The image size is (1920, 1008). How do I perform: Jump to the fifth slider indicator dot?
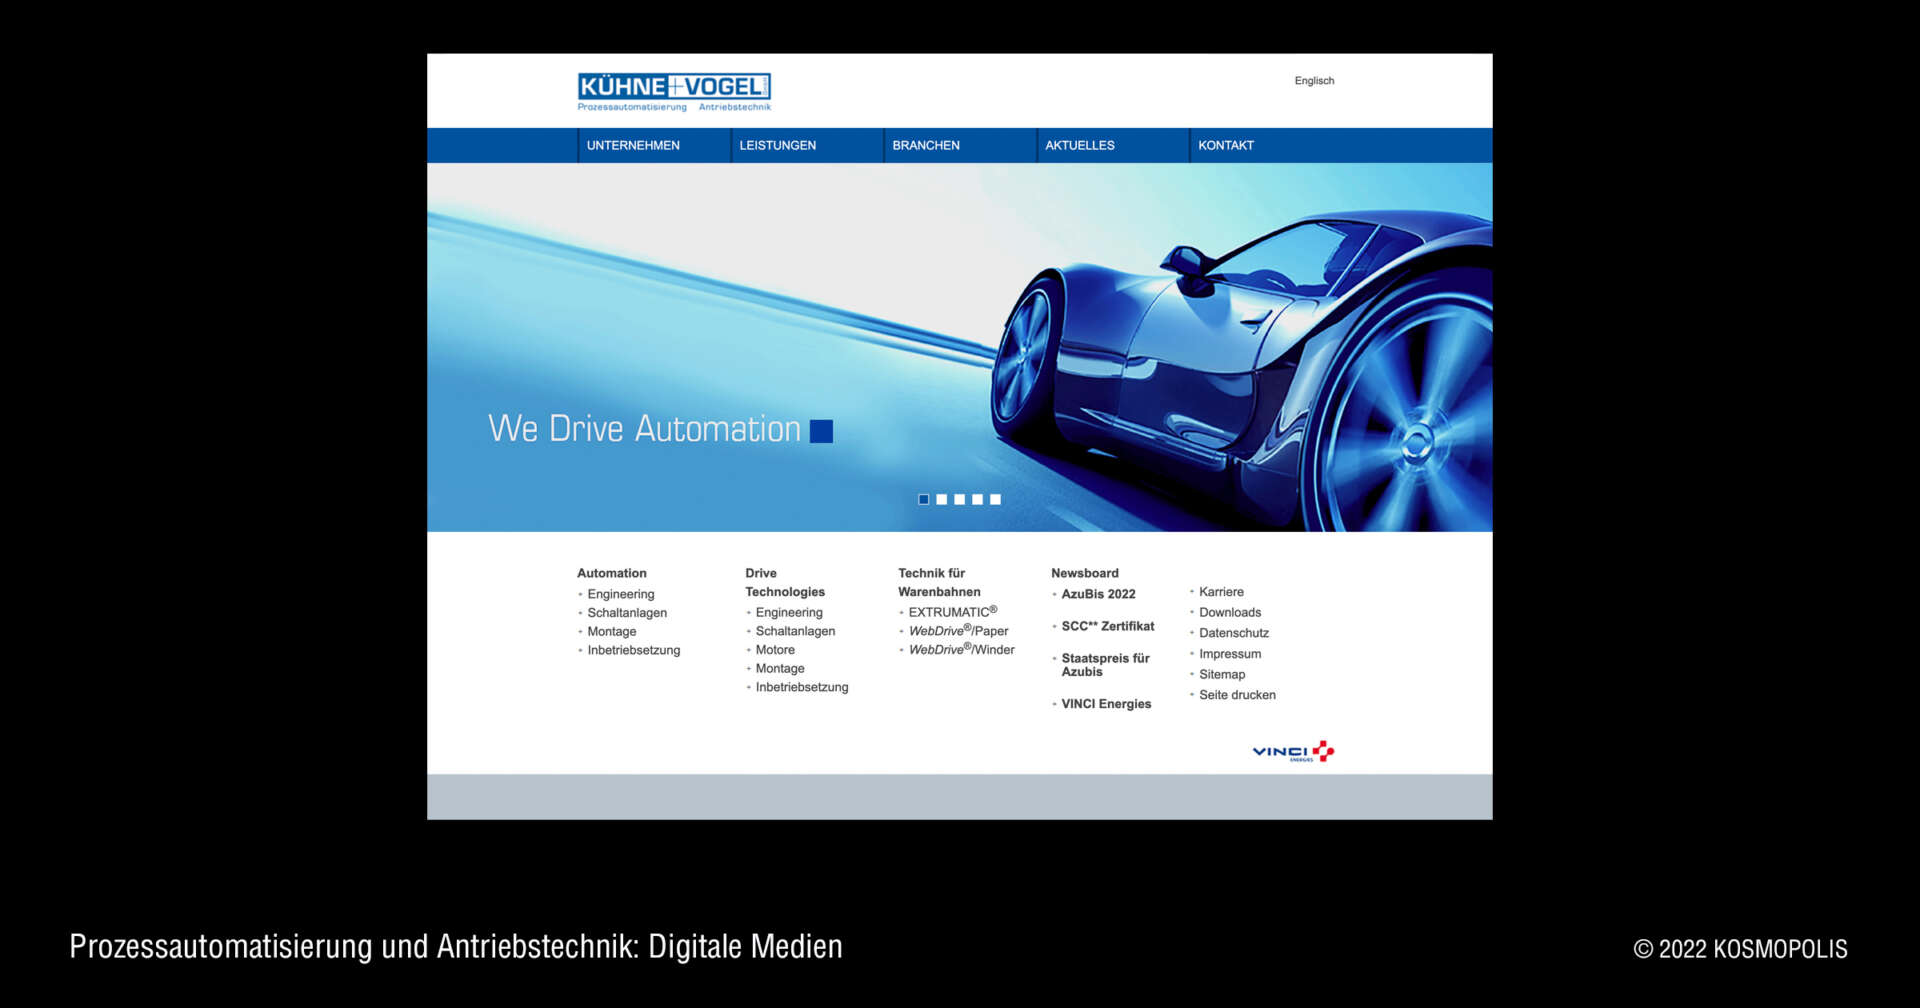(x=995, y=499)
